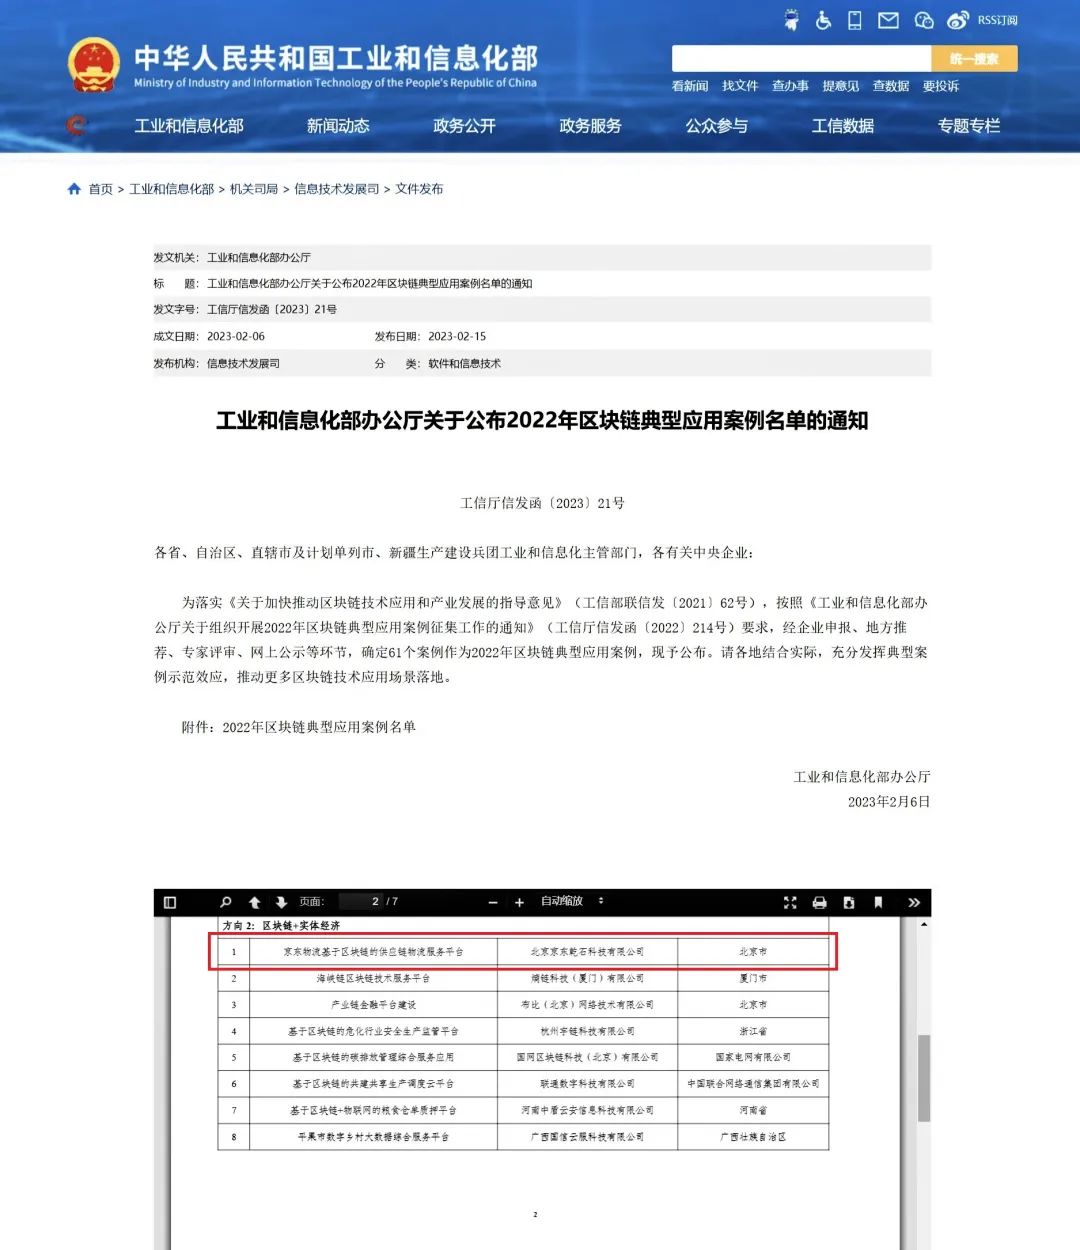Image resolution: width=1080 pixels, height=1250 pixels.
Task: Open the 自动缩放 zoom dropdown
Action: tap(572, 901)
